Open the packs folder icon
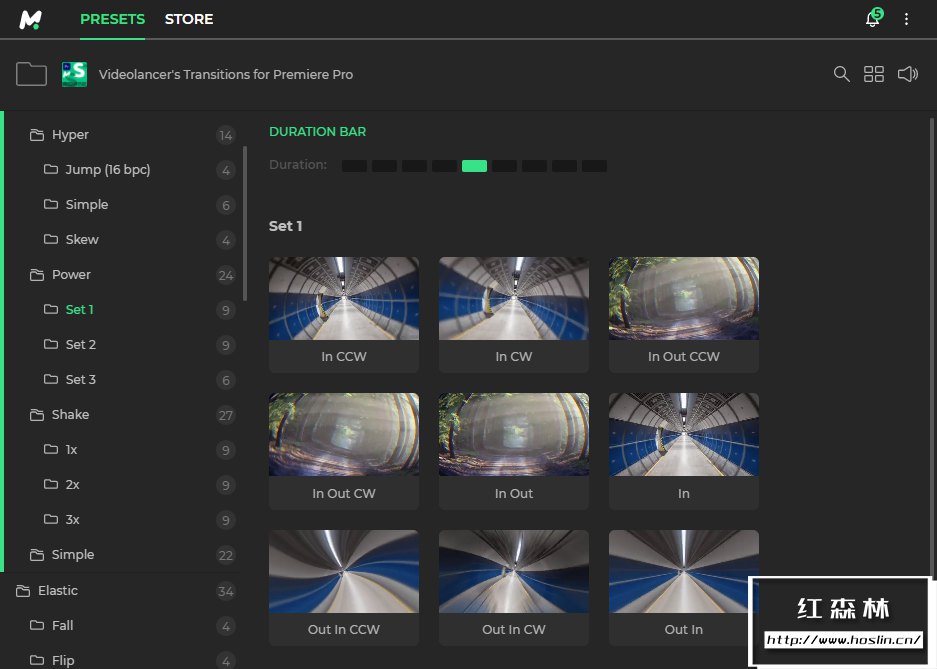 tap(31, 74)
